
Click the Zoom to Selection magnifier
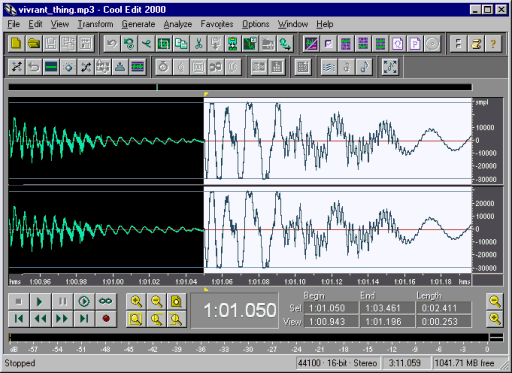click(x=136, y=319)
